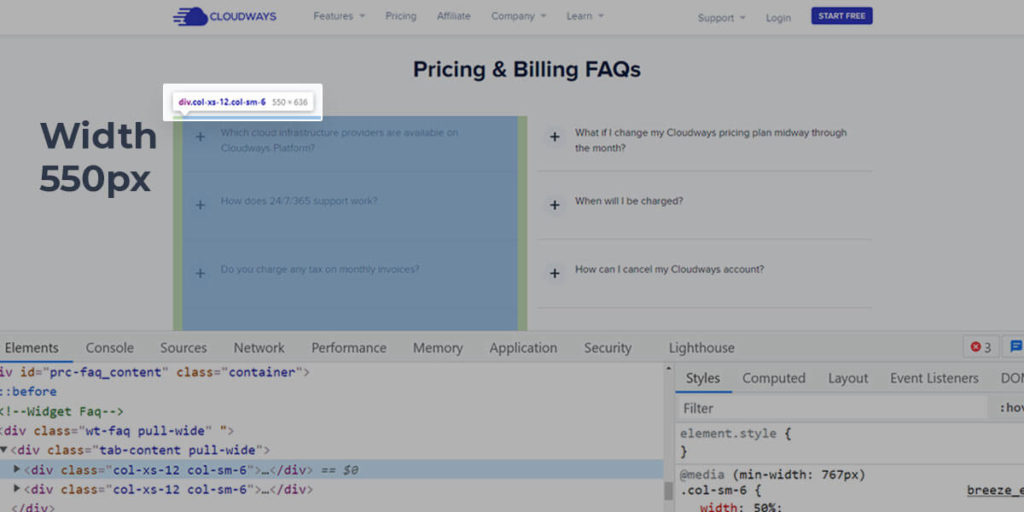
Task: Expand the Company dropdown menu
Action: tap(519, 16)
